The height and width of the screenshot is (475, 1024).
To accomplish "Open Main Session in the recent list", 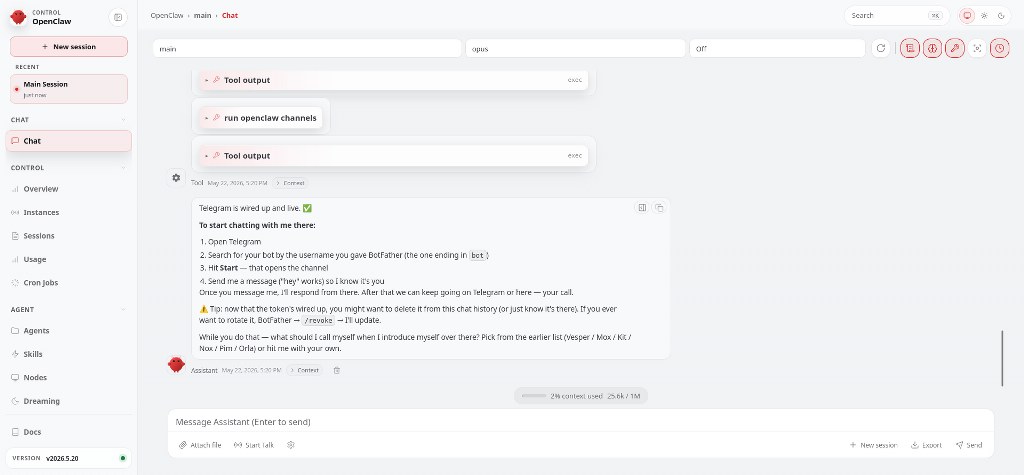I will click(69, 89).
